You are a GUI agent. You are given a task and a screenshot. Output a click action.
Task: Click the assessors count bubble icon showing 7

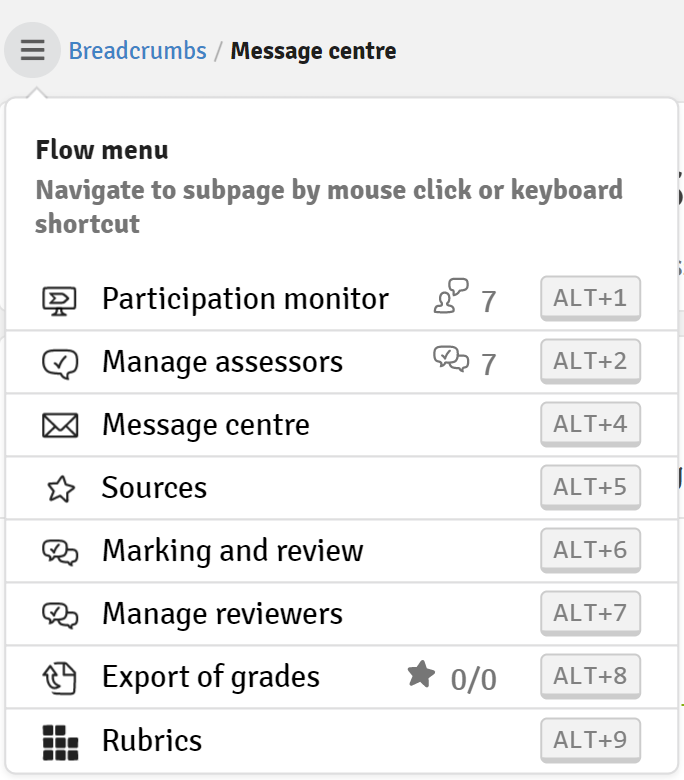(451, 359)
